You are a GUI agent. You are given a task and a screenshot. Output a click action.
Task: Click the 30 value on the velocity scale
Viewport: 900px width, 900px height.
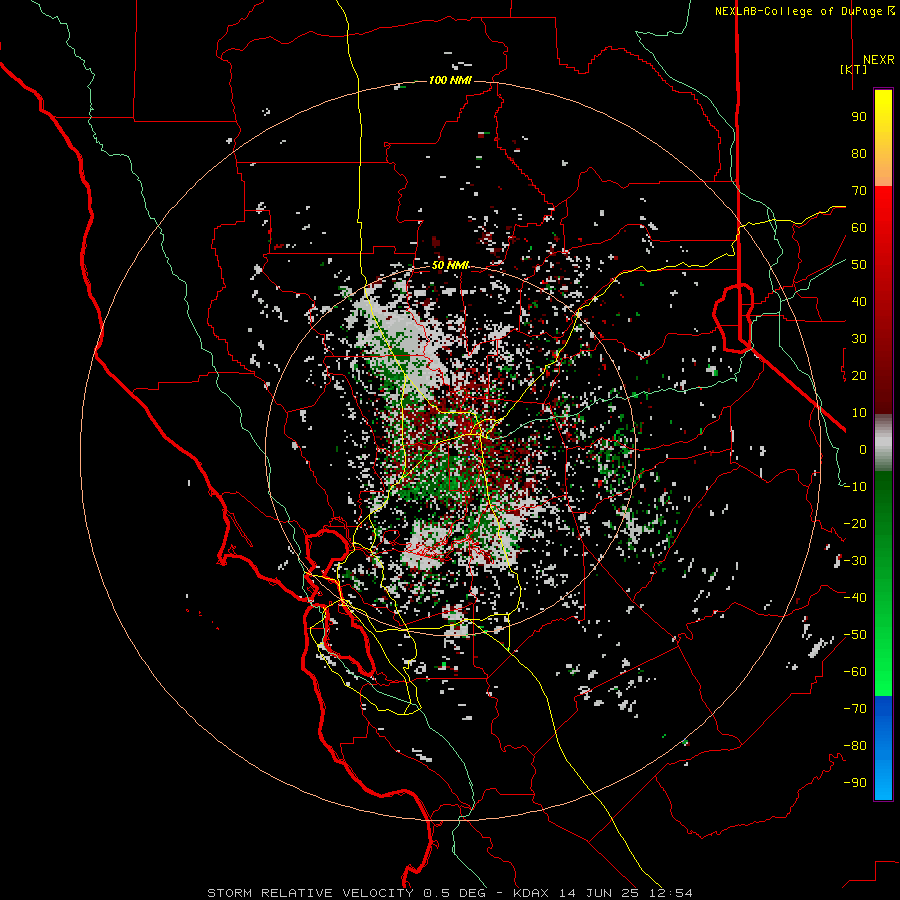point(859,339)
